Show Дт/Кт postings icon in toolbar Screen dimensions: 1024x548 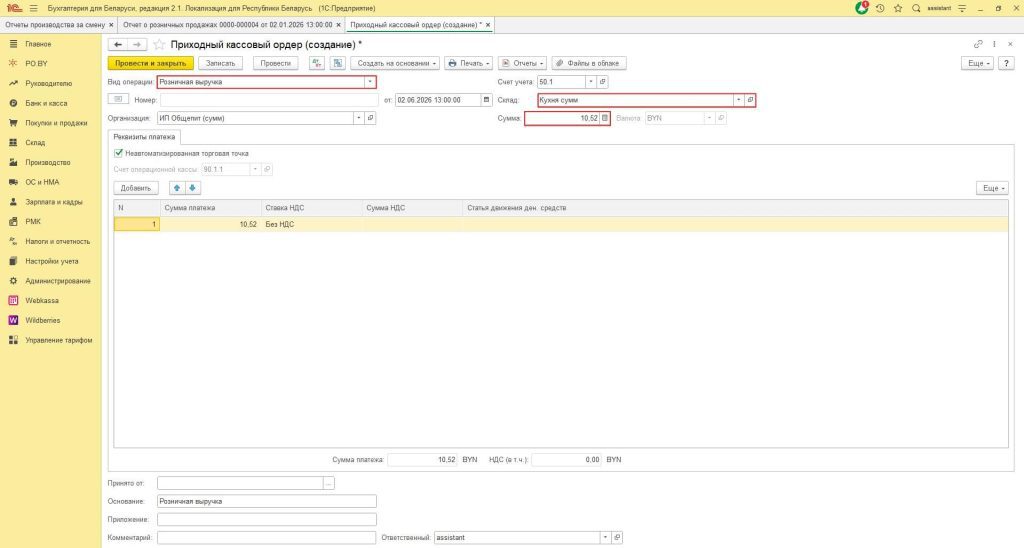pos(317,63)
